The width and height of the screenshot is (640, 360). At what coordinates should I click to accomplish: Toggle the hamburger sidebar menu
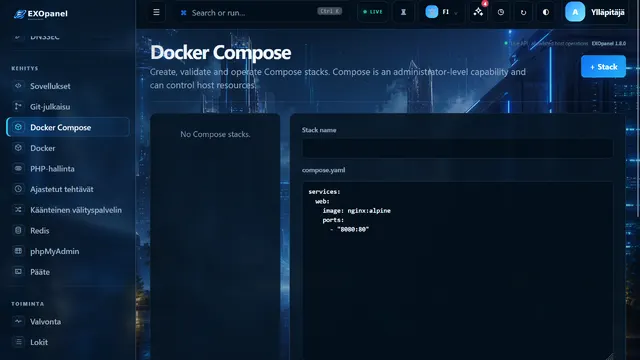pyautogui.click(x=156, y=12)
